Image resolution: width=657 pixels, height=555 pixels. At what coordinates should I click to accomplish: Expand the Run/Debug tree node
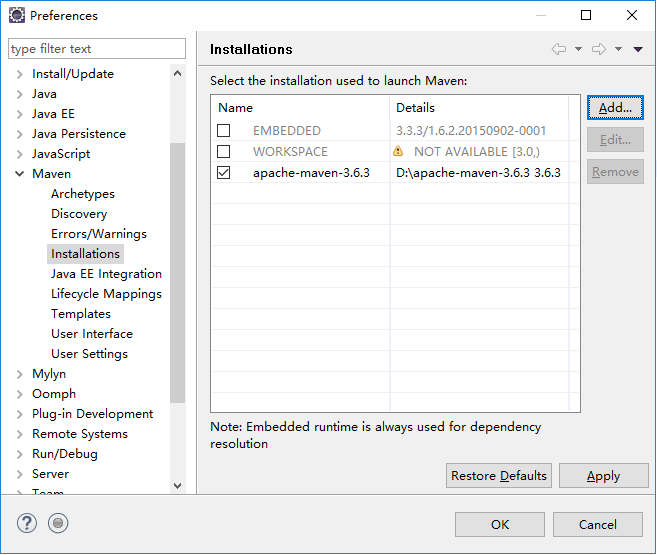pyautogui.click(x=20, y=454)
